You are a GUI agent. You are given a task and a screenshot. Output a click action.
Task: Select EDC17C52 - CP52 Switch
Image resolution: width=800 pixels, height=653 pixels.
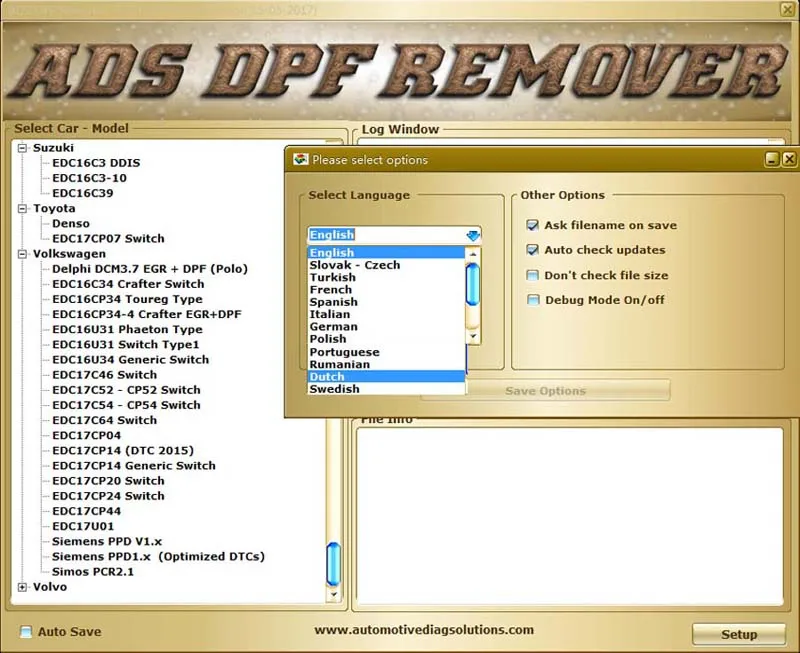tap(126, 390)
